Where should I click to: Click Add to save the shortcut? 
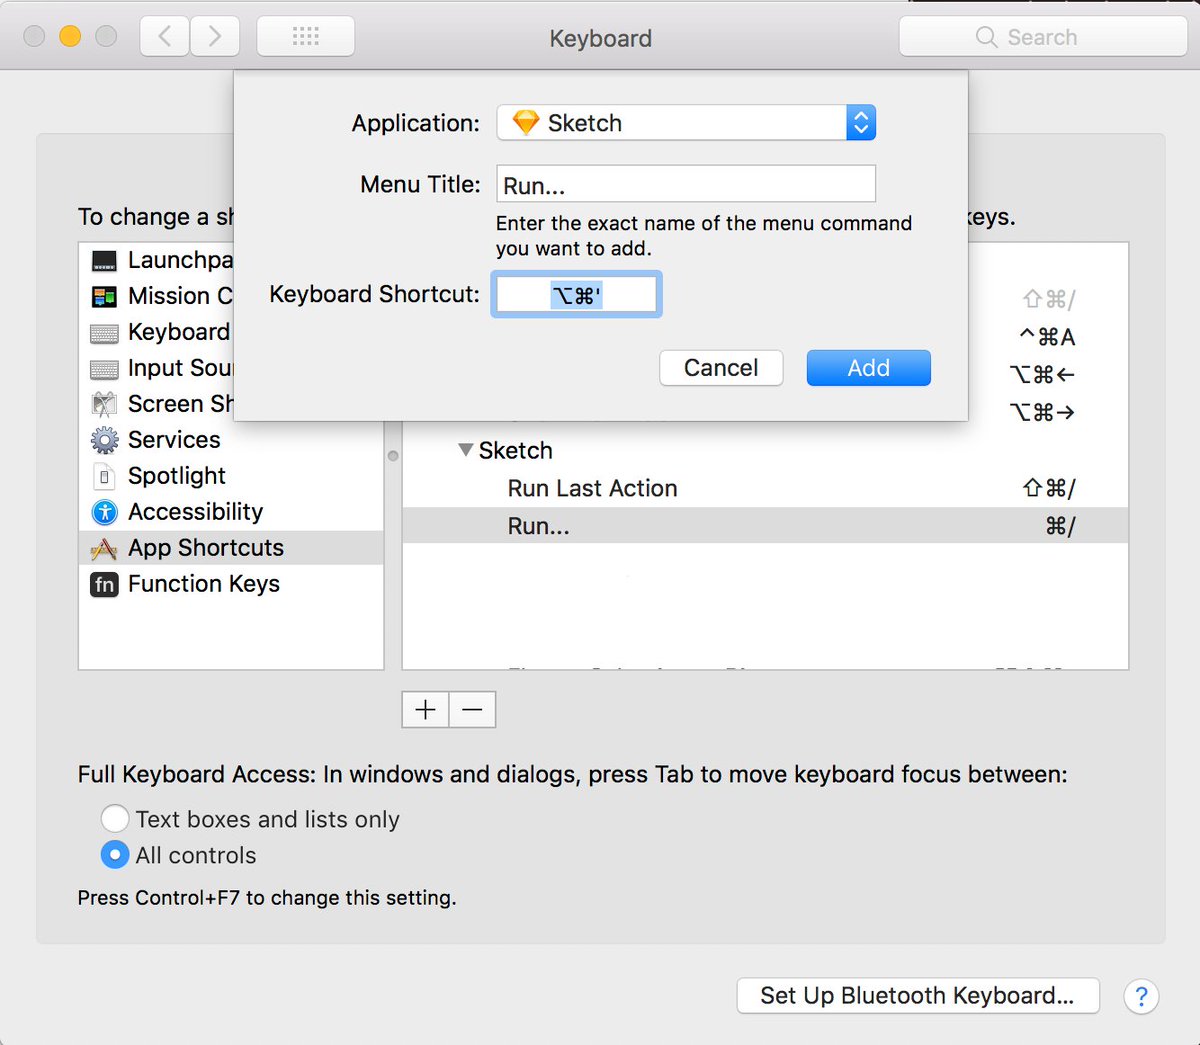point(869,368)
